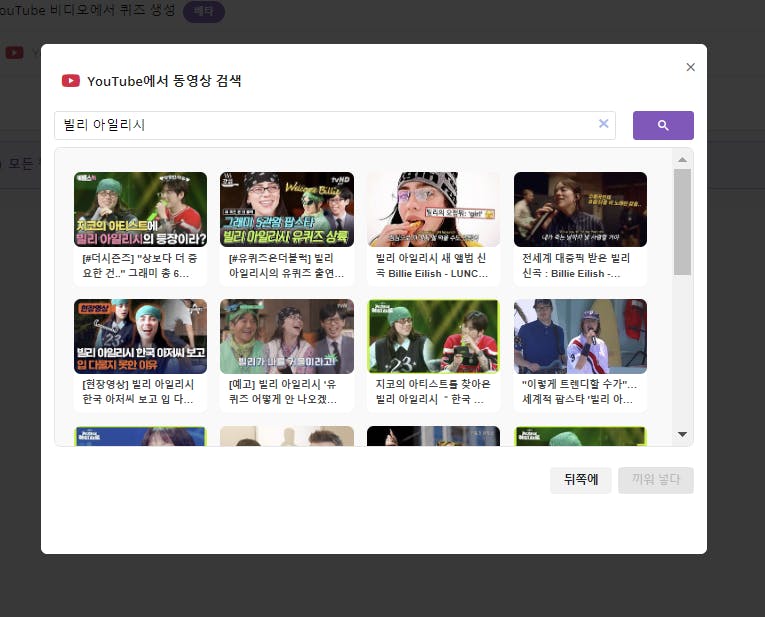The height and width of the screenshot is (617, 765).
Task: Click the YouTube logo in dialog header
Action: [71, 81]
